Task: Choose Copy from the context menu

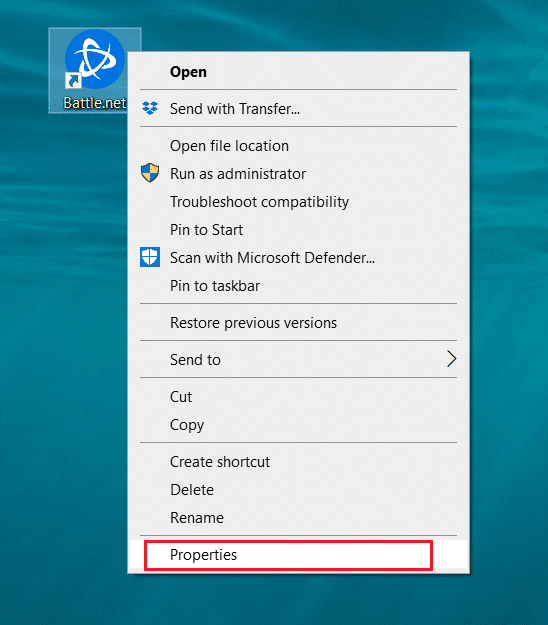Action: pos(298,425)
